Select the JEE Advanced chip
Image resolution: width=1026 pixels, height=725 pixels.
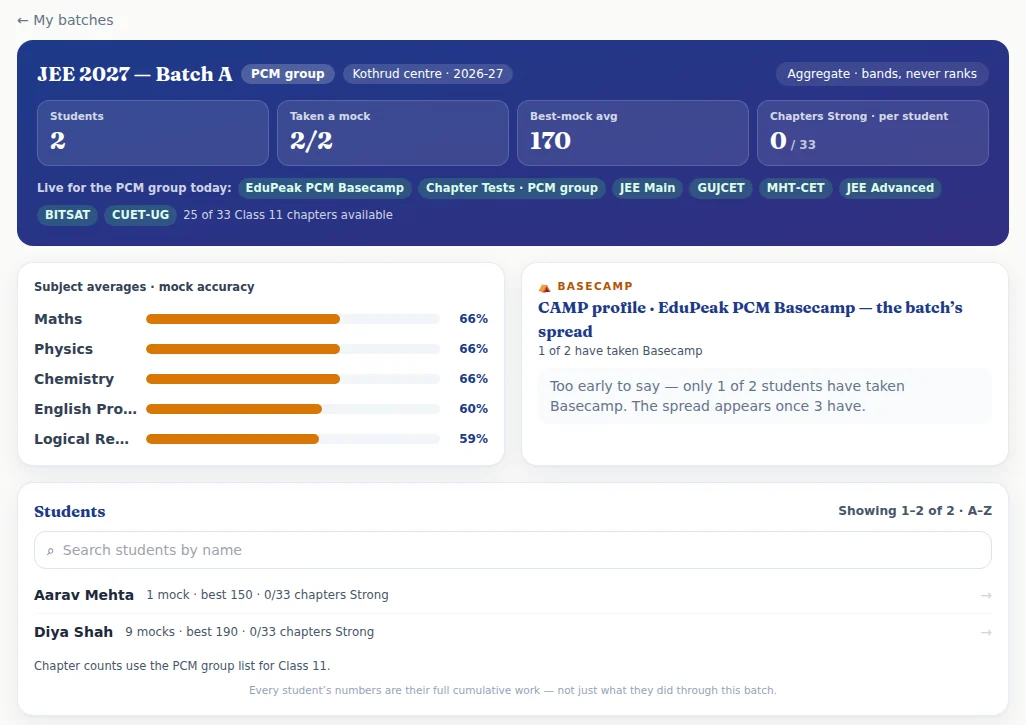point(890,188)
